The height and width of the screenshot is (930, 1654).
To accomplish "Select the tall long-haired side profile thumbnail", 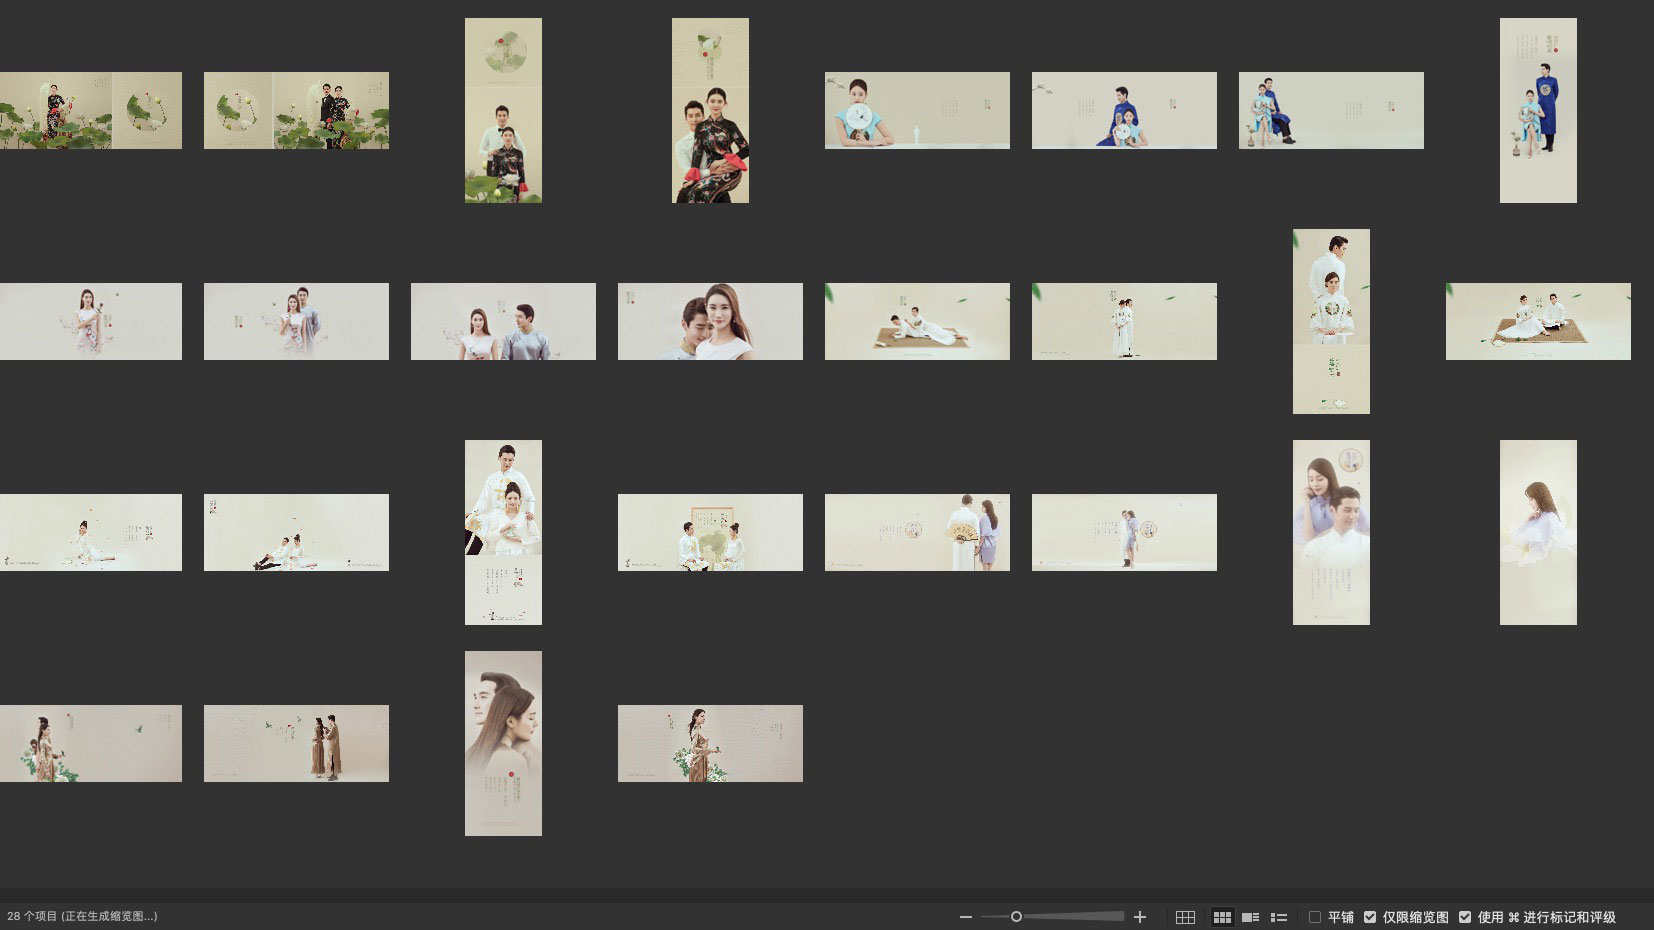I will pyautogui.click(x=503, y=743).
